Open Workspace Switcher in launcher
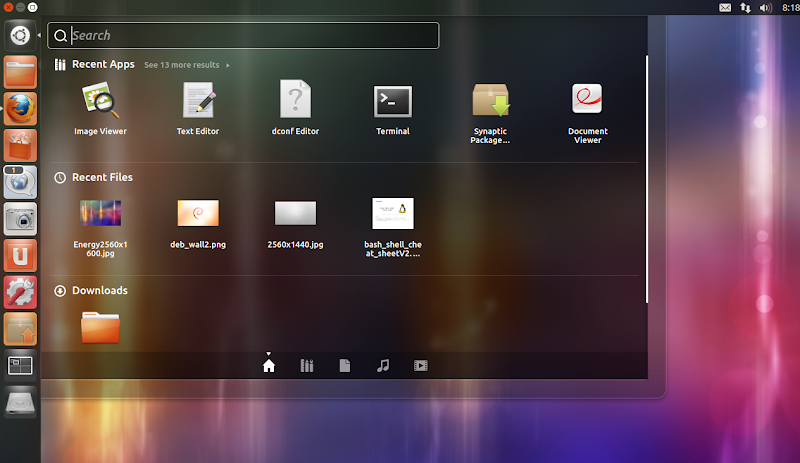Viewport: 800px width, 463px height. [20, 365]
